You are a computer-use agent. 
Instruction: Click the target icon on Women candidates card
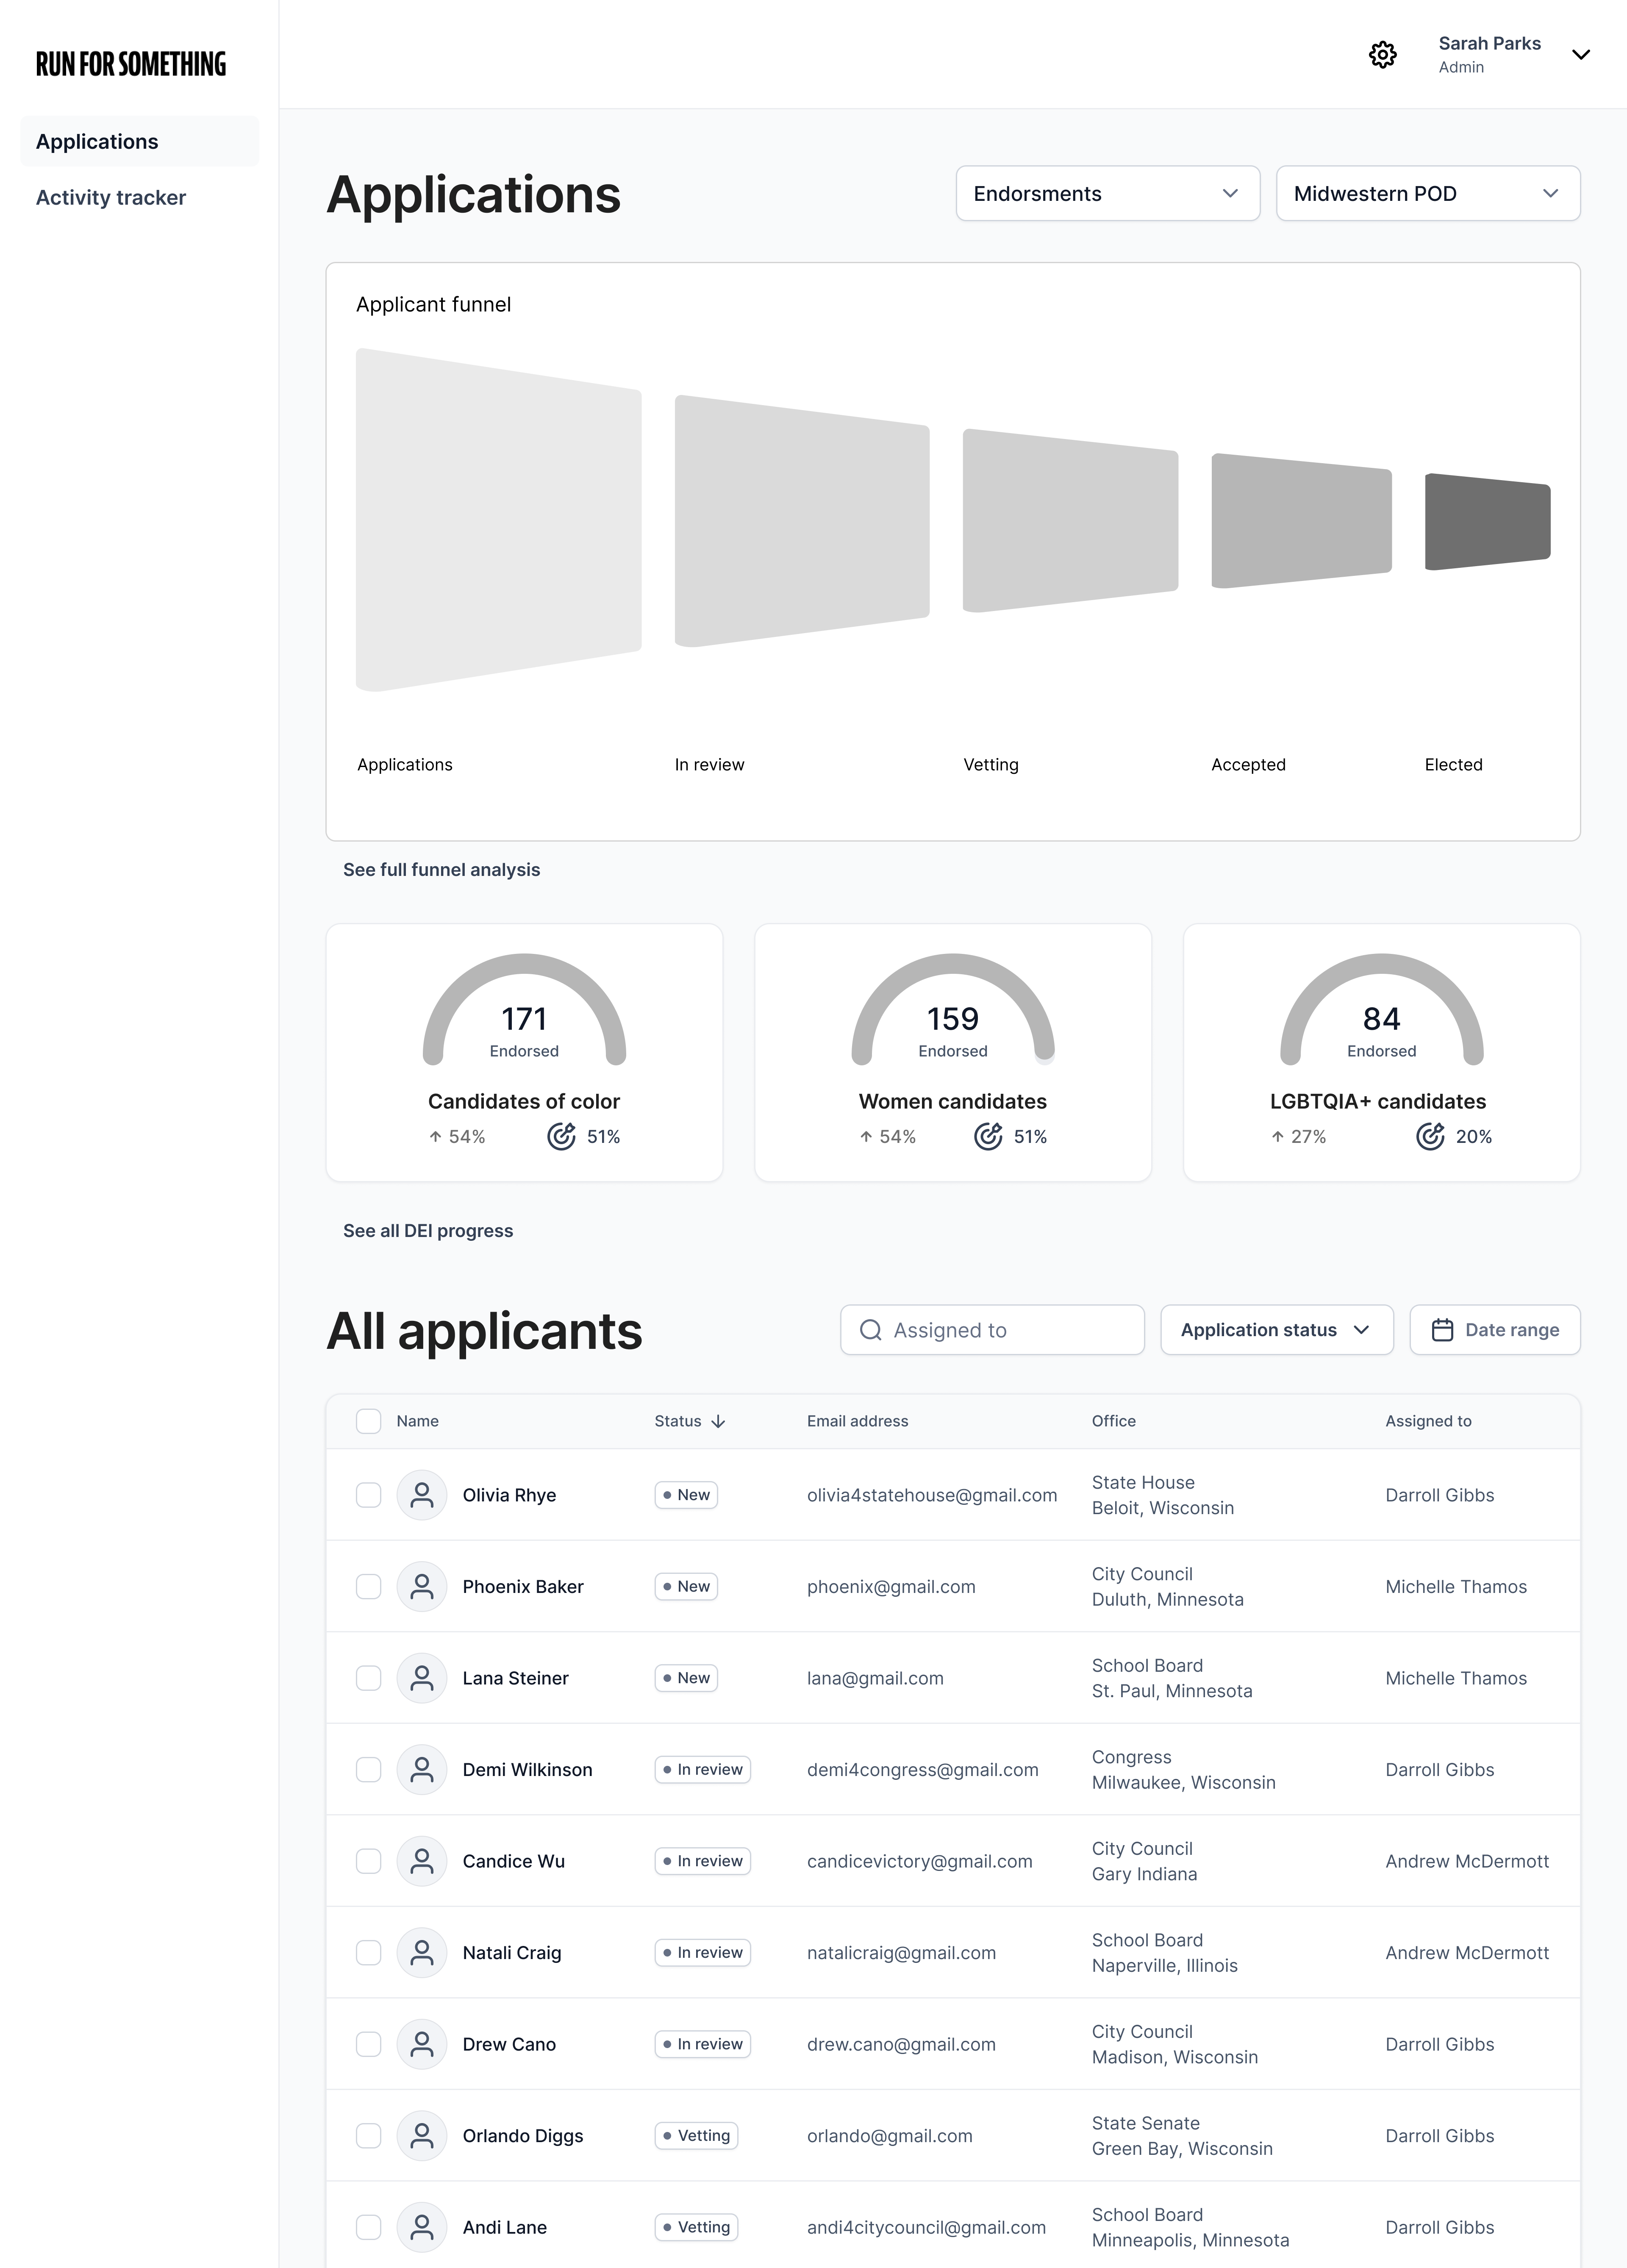[x=988, y=1136]
